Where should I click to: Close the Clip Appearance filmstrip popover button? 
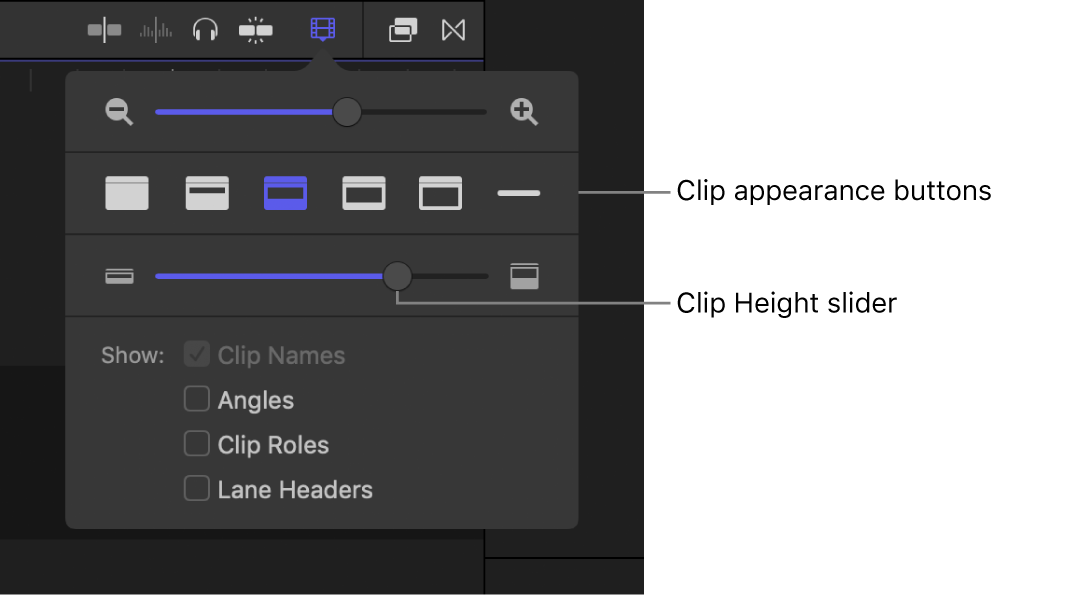tap(323, 30)
